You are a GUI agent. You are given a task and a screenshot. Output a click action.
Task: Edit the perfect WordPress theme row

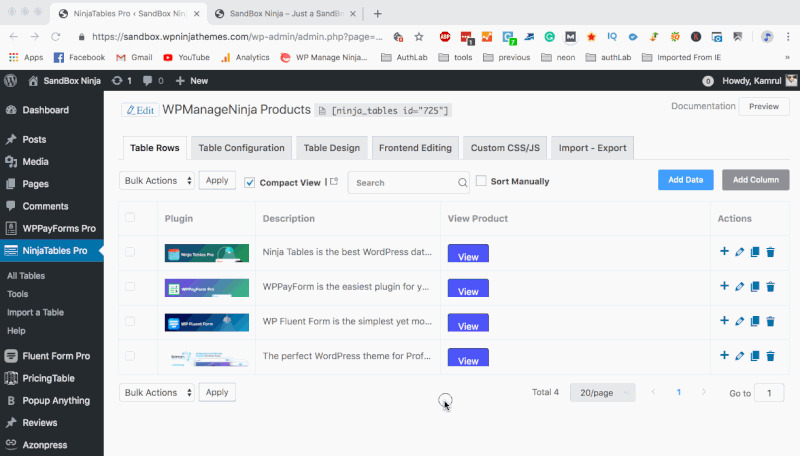click(x=739, y=356)
